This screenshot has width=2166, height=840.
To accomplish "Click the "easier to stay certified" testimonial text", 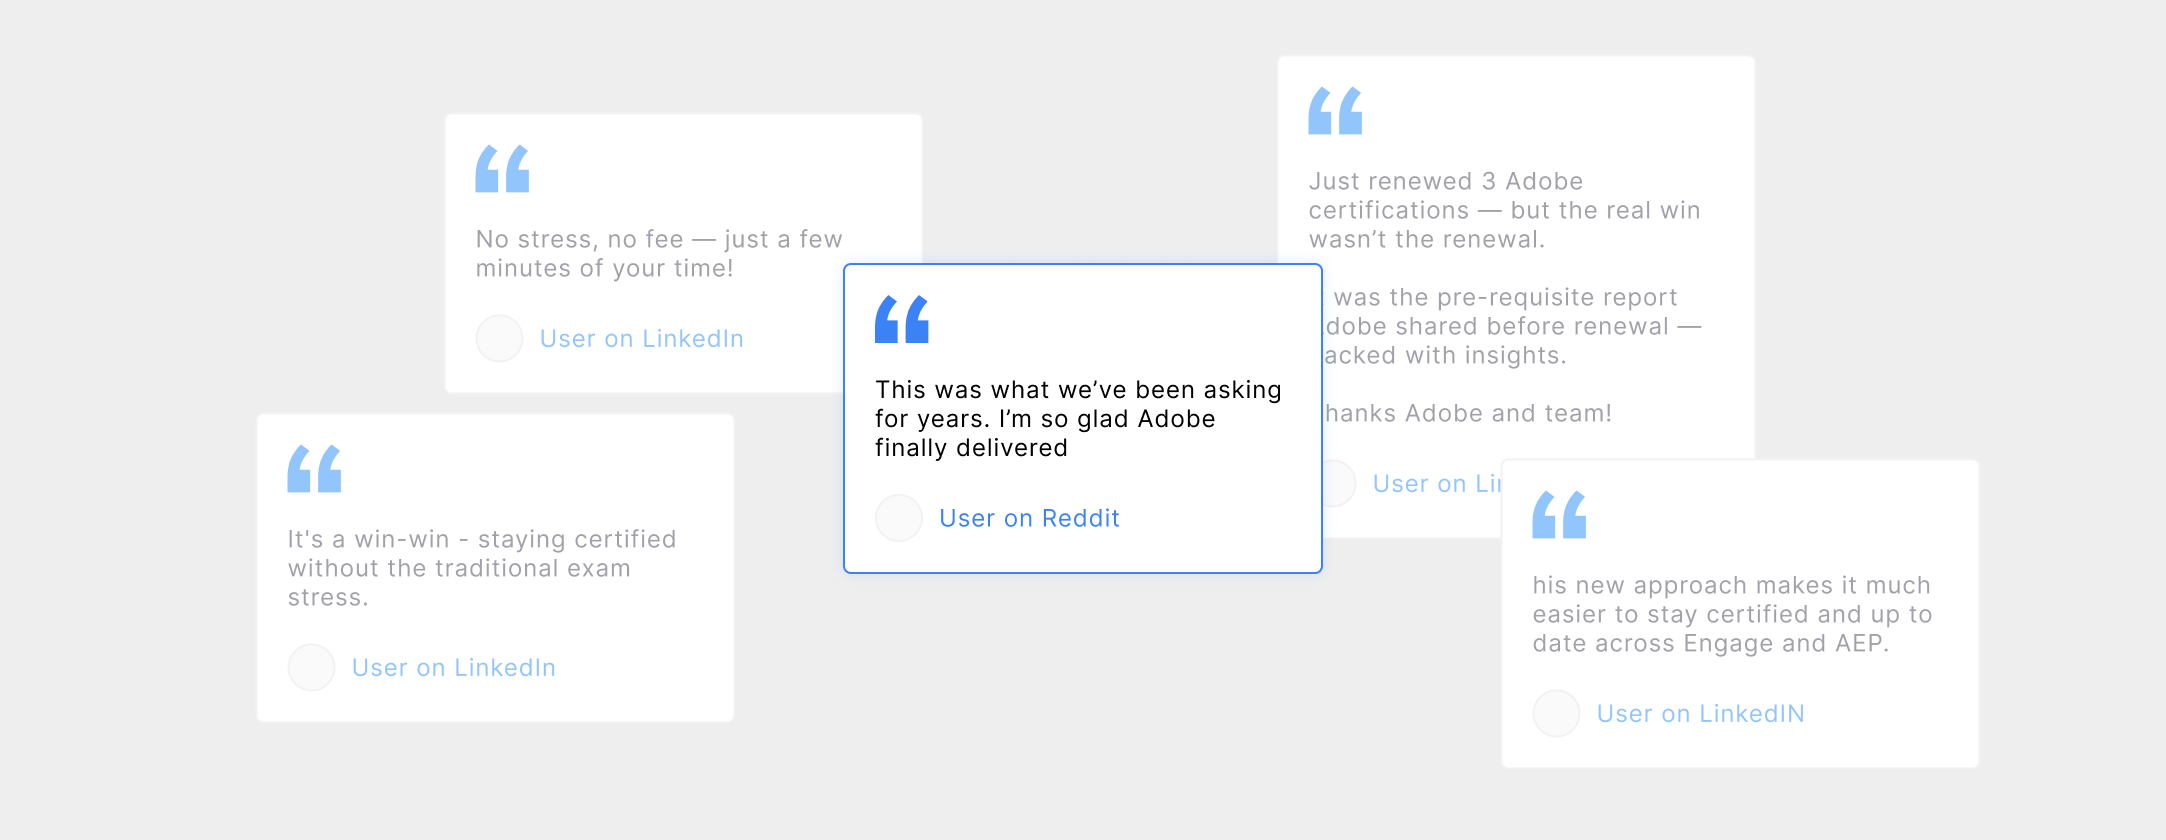I will pos(1731,614).
